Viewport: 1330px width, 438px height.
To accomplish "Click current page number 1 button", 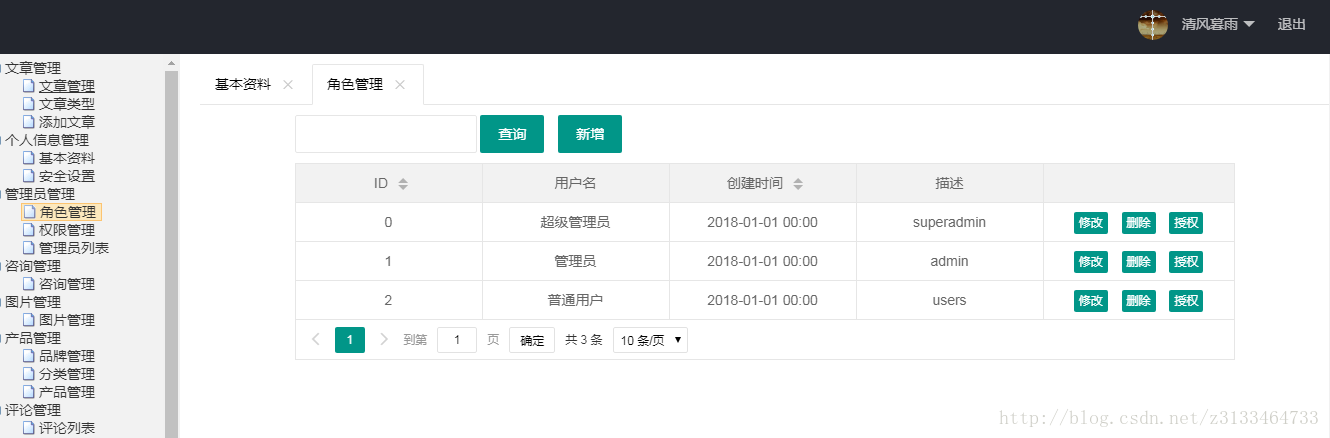I will click(x=350, y=340).
